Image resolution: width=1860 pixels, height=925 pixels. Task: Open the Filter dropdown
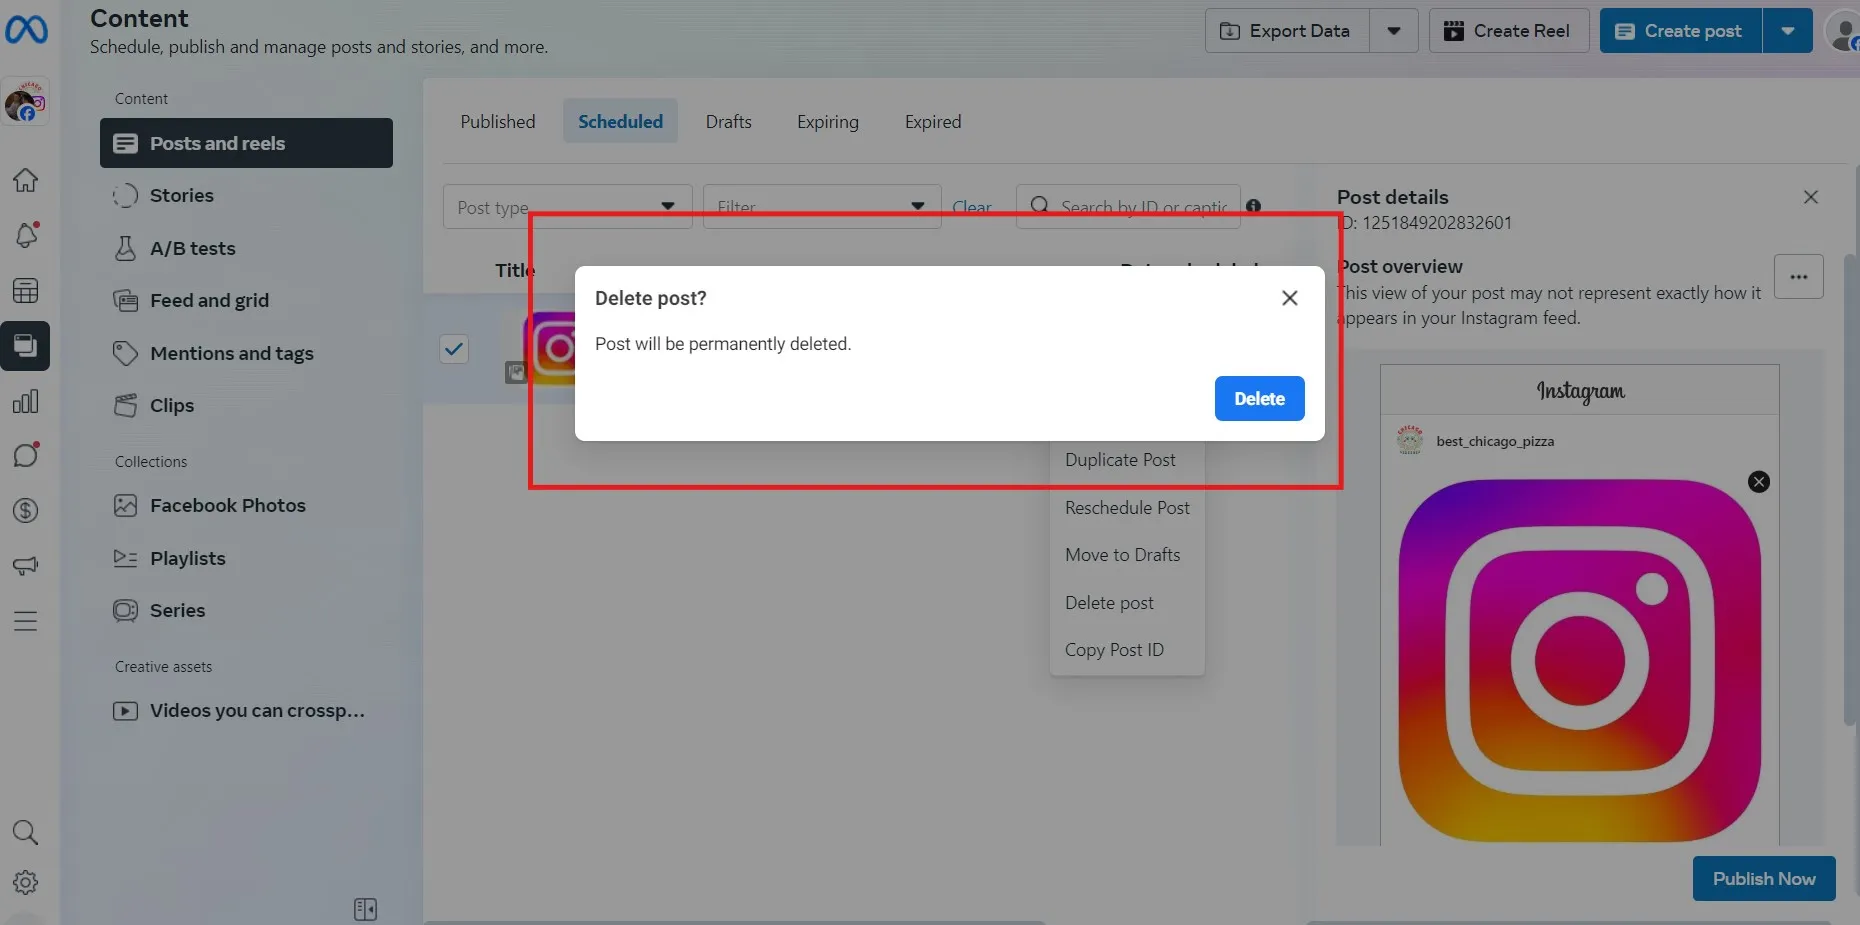click(822, 207)
